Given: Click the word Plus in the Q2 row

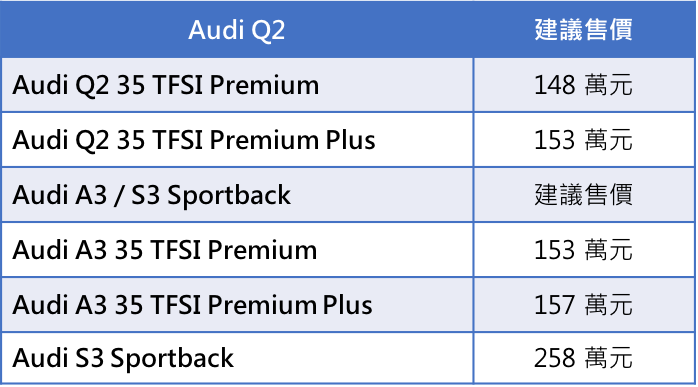Looking at the screenshot, I should pos(350,140).
